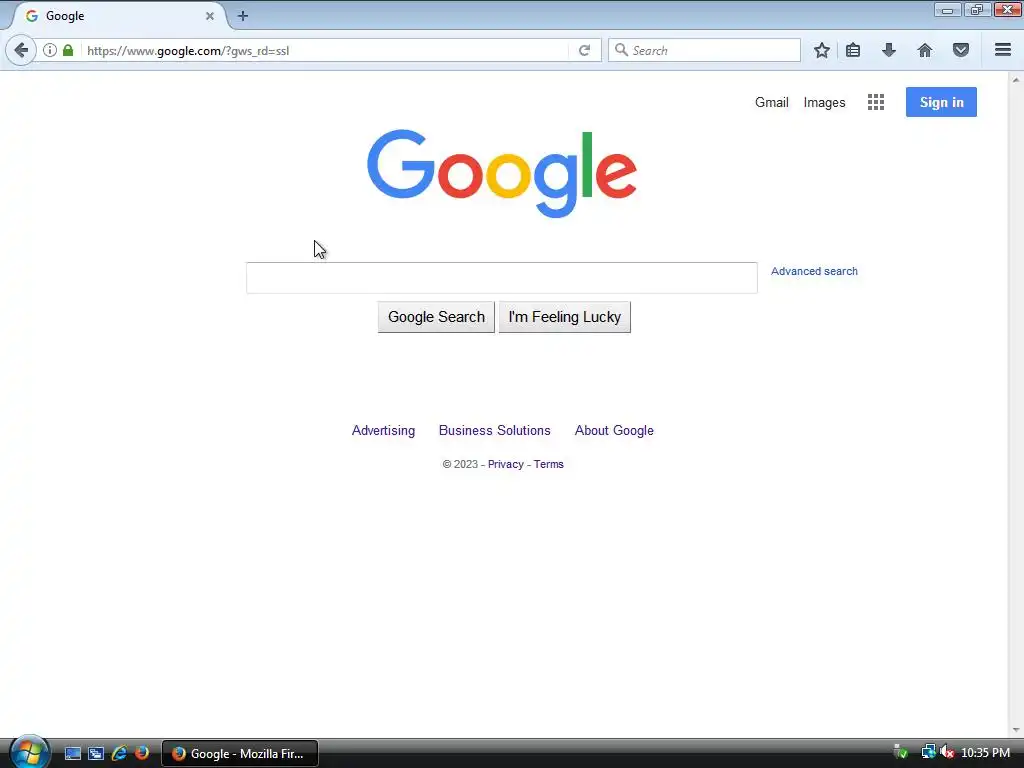Click the blue Sign in button
Screen dimensions: 1024x768
pyautogui.click(x=941, y=102)
